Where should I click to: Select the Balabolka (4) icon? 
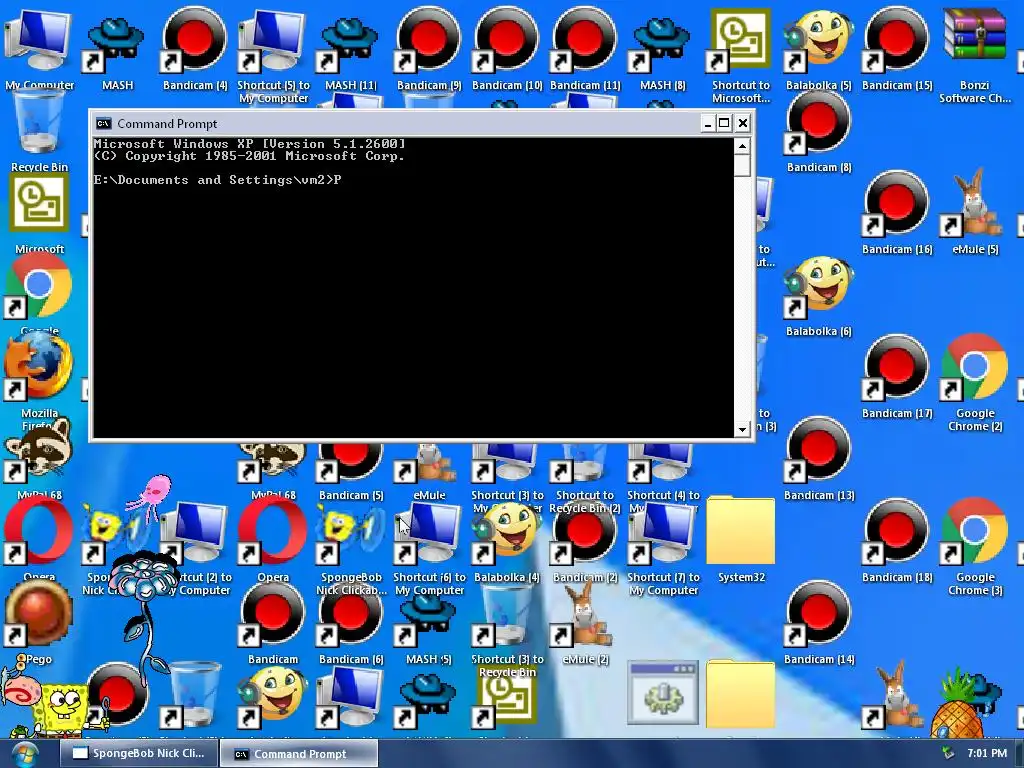point(507,533)
